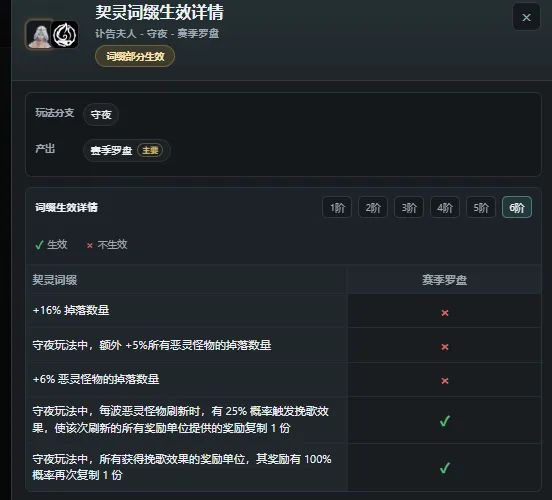Click the 100% 概率再次复制 affix text

click(182, 467)
